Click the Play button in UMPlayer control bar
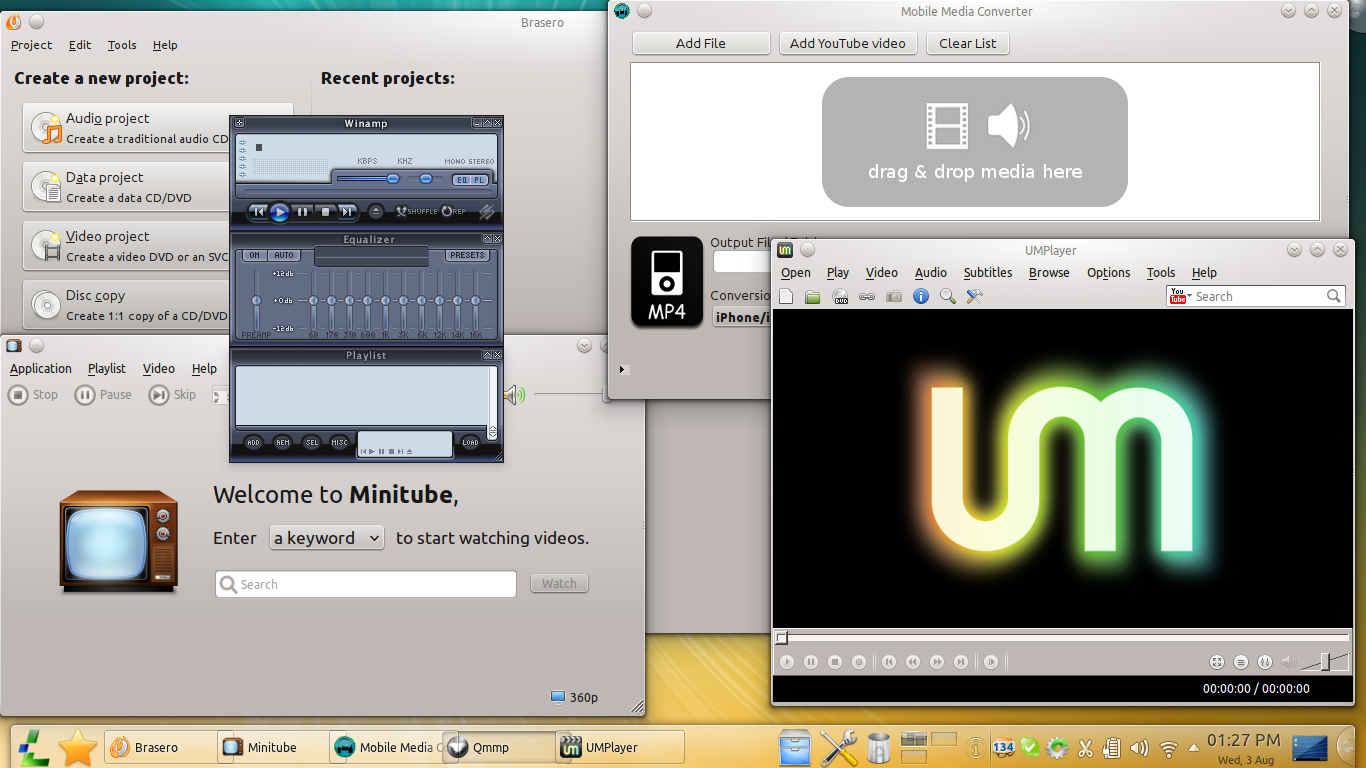This screenshot has width=1366, height=768. tap(787, 662)
